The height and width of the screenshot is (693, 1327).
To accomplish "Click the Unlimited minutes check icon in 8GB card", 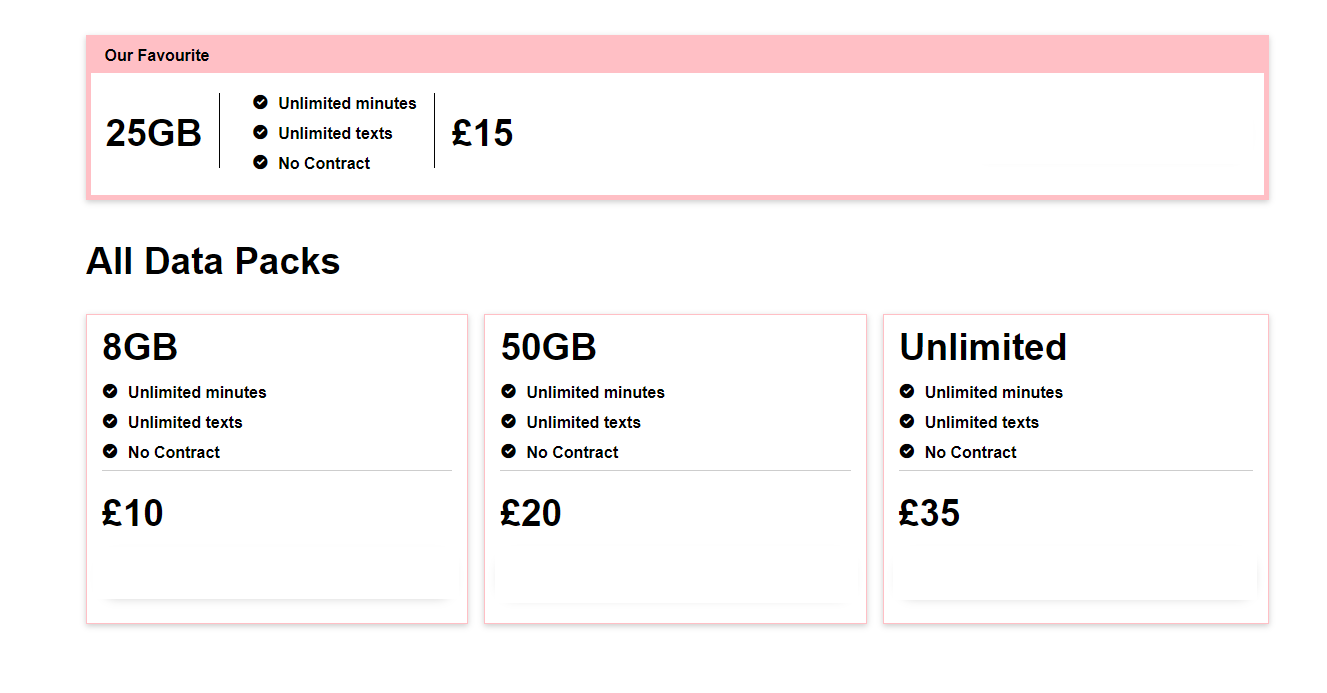I will click(110, 391).
